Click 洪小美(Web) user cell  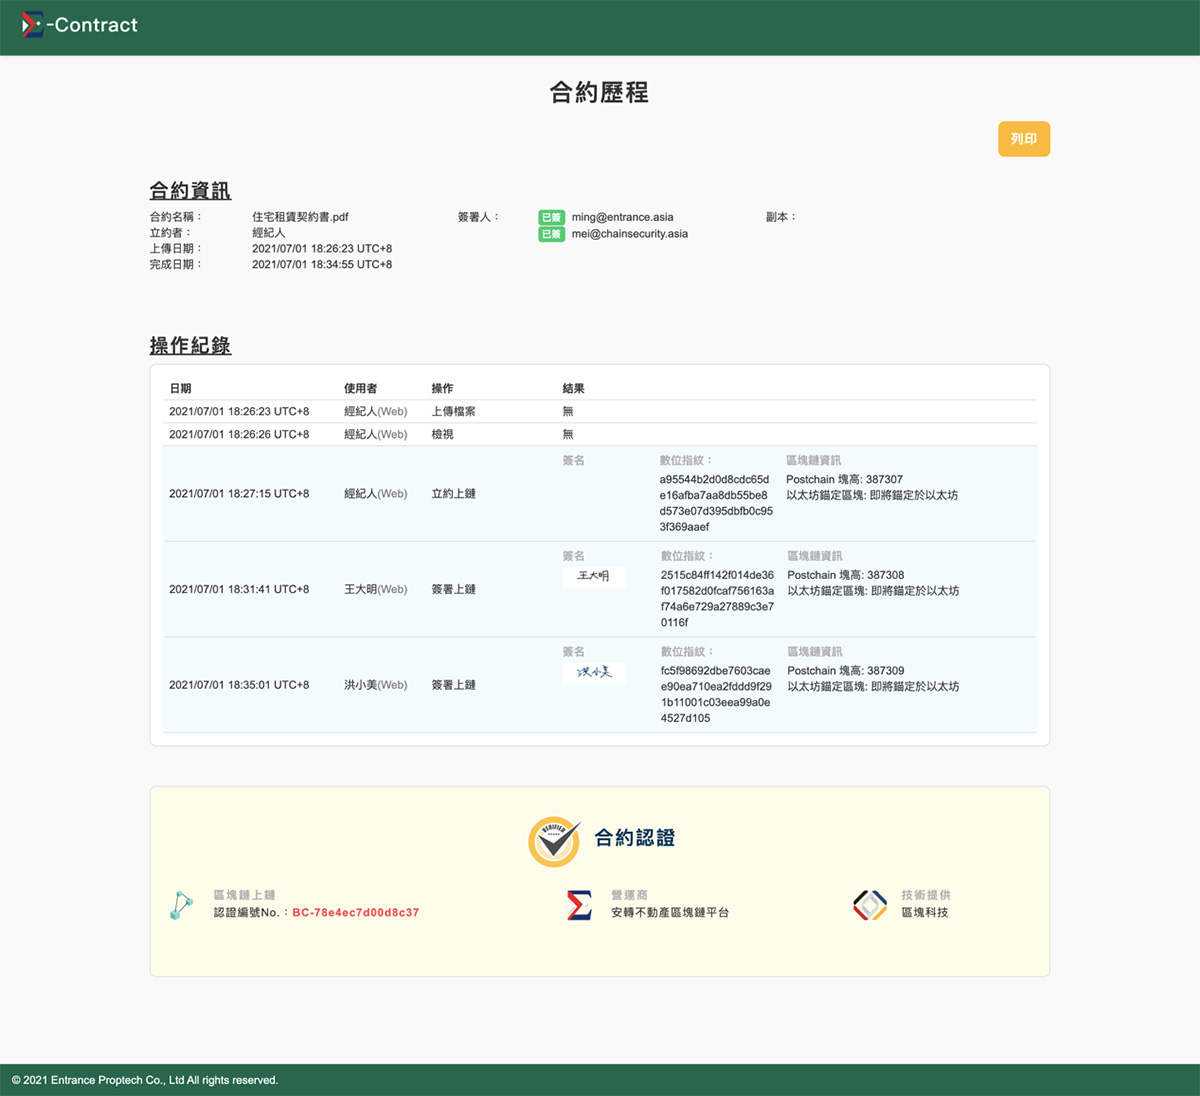pyautogui.click(x=376, y=685)
